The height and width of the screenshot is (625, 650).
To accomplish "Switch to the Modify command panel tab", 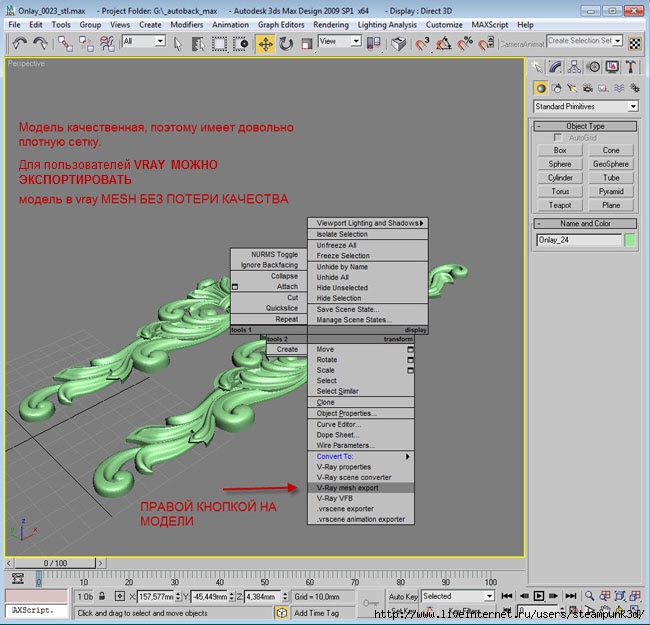I will click(x=555, y=67).
